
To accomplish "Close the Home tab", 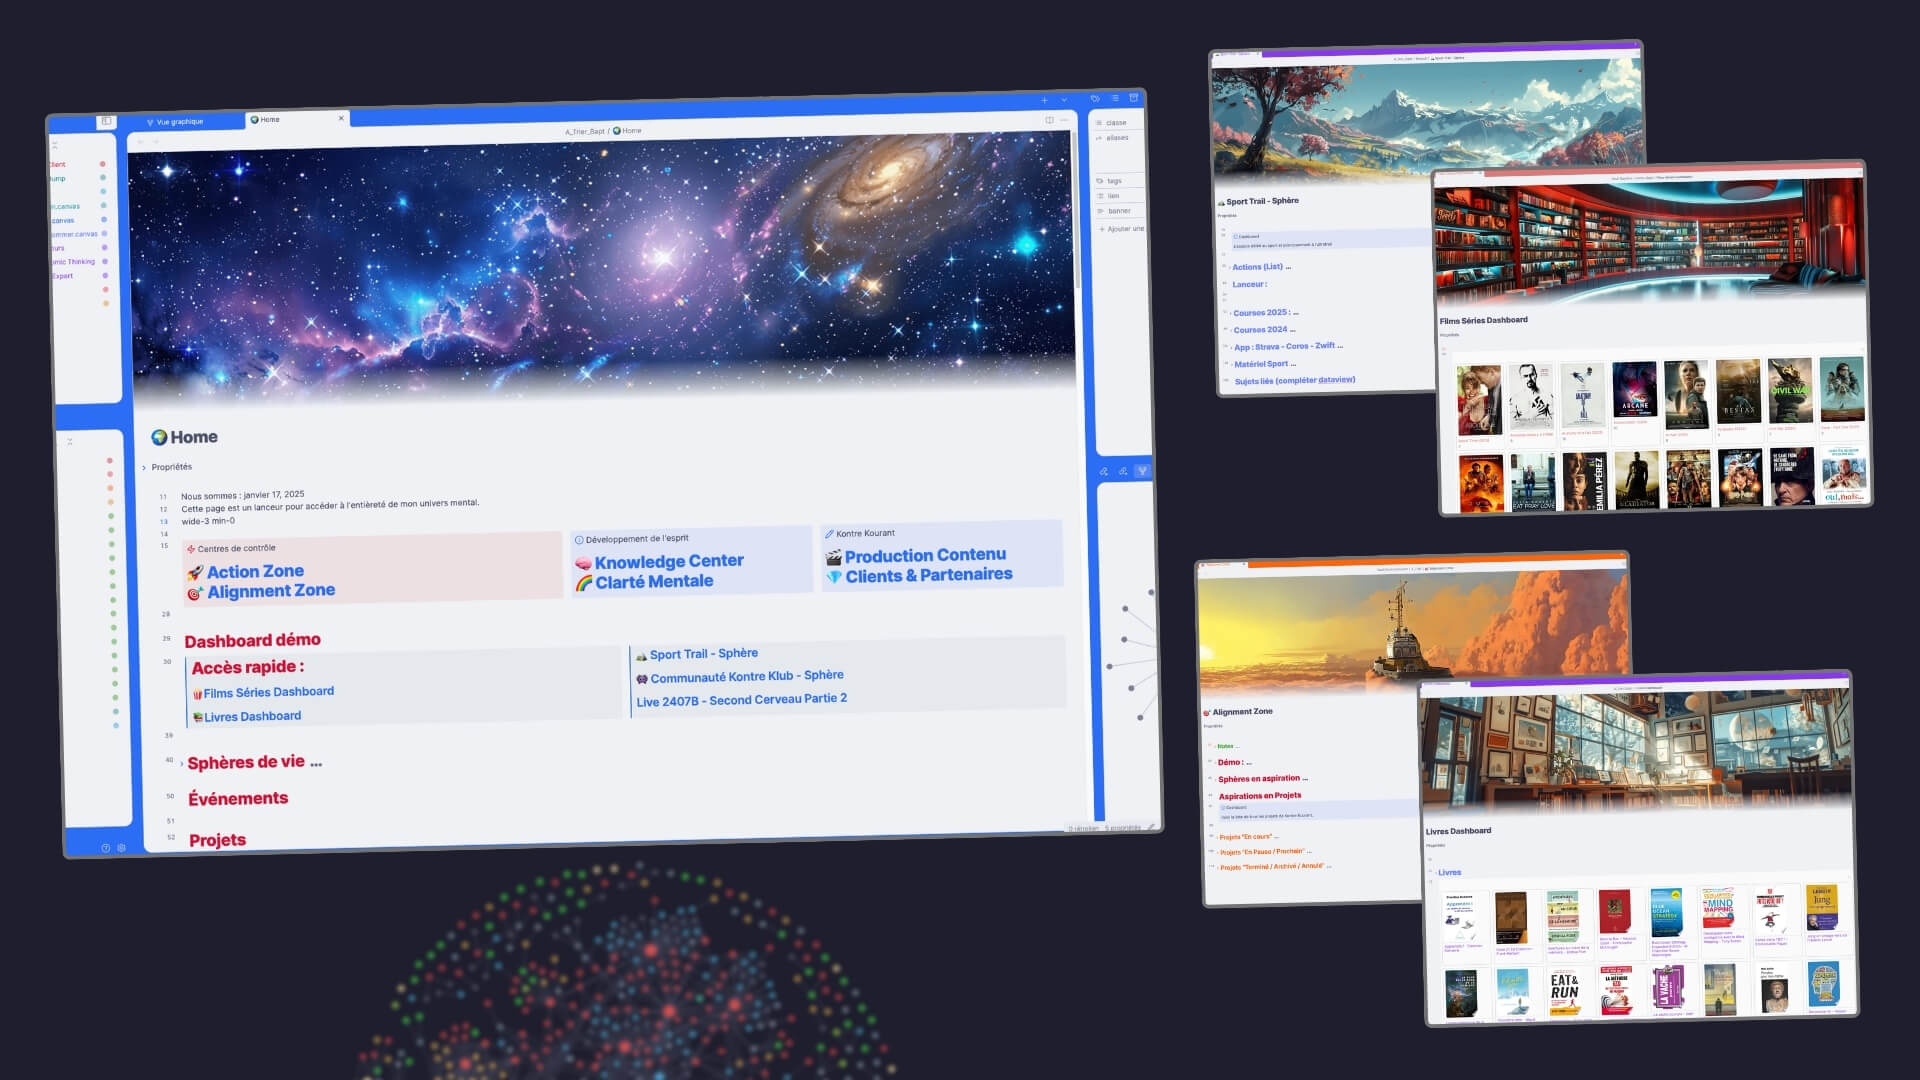I will pos(341,118).
